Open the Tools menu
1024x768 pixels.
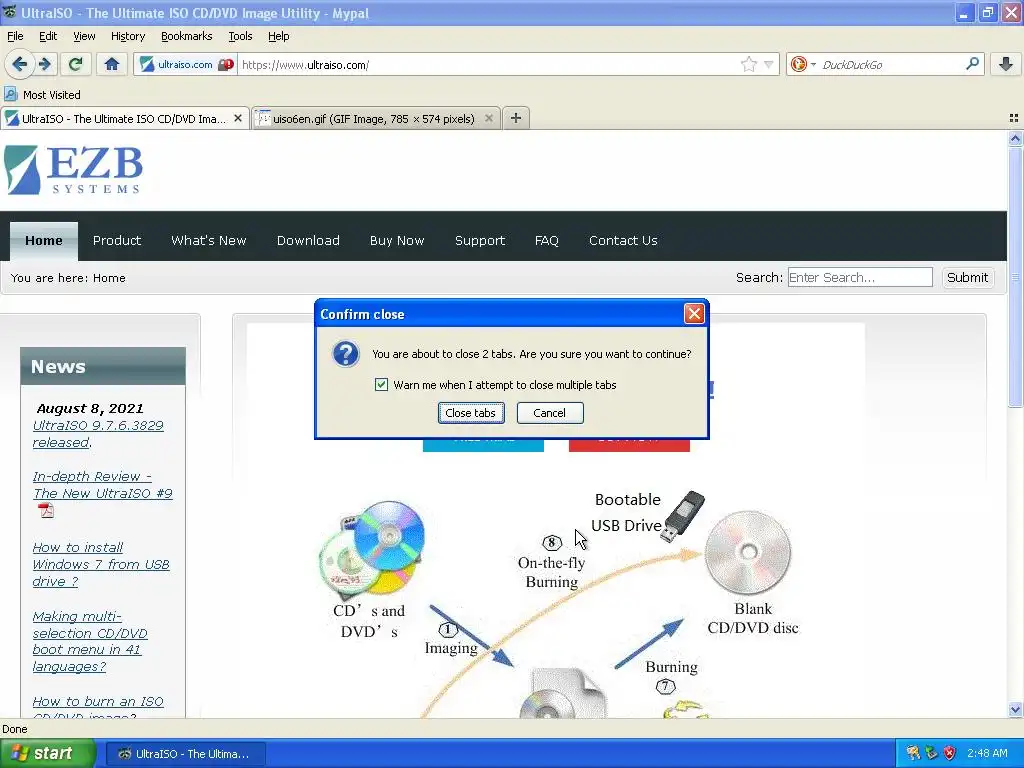(240, 36)
